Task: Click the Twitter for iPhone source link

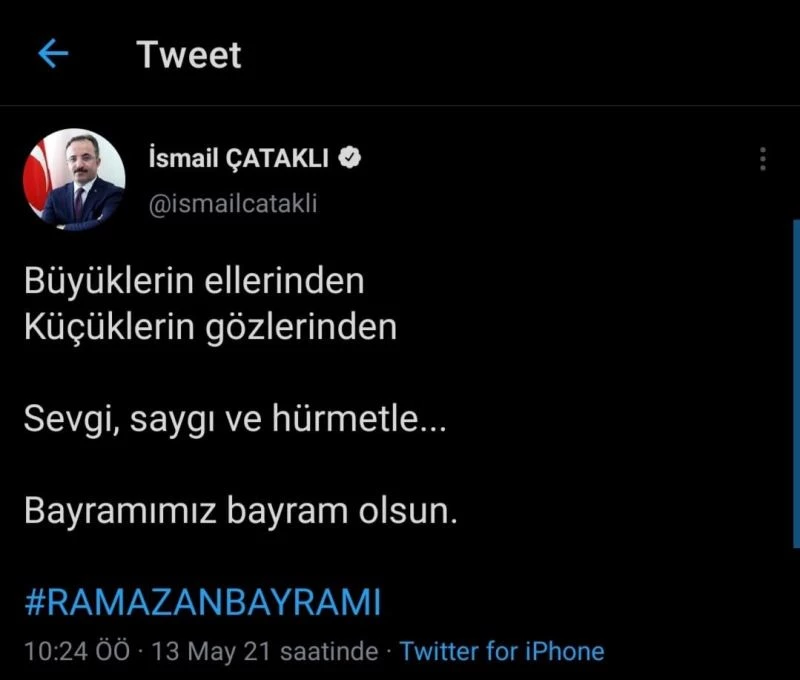Action: click(x=502, y=651)
